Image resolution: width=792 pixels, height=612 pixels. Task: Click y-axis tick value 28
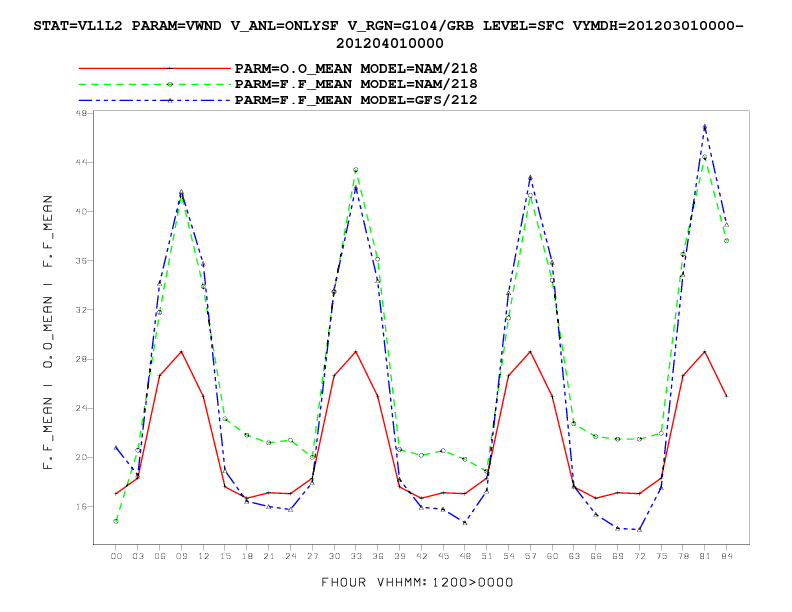point(82,359)
